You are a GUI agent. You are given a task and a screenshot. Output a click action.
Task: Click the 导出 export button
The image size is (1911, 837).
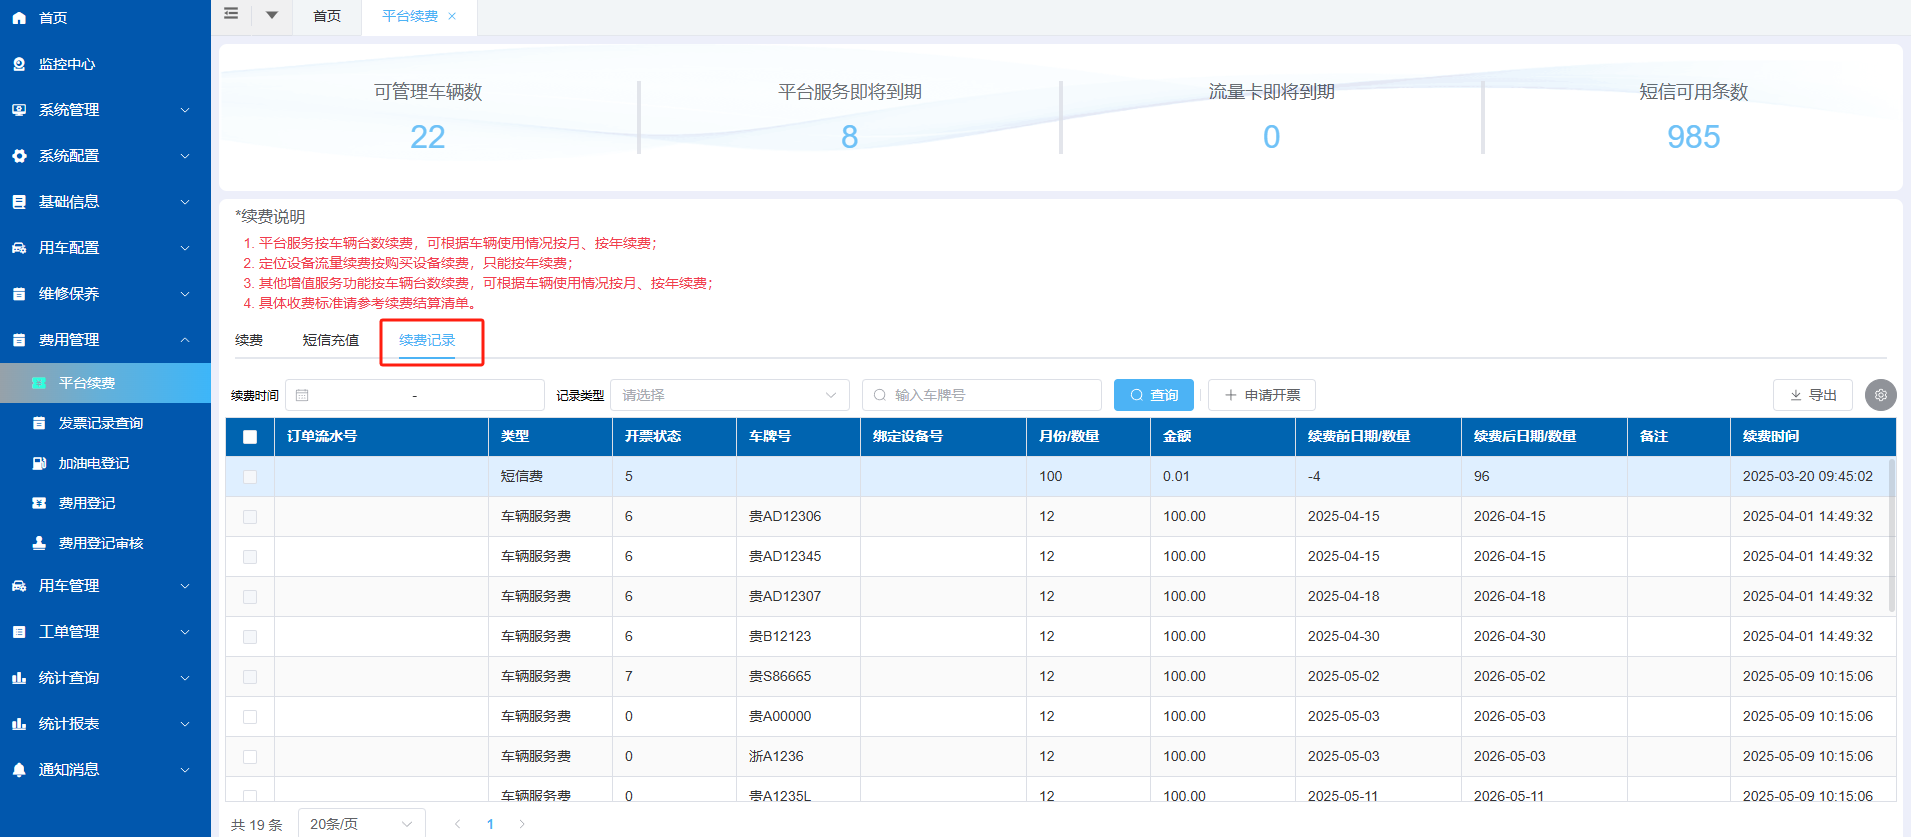tap(1812, 395)
